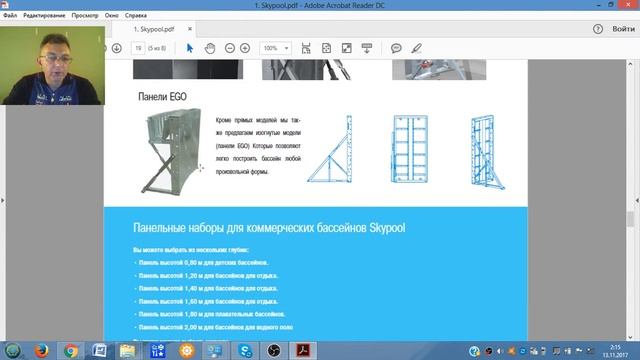The height and width of the screenshot is (360, 640).
Task: Open the Файл menu
Action: pyautogui.click(x=10, y=15)
